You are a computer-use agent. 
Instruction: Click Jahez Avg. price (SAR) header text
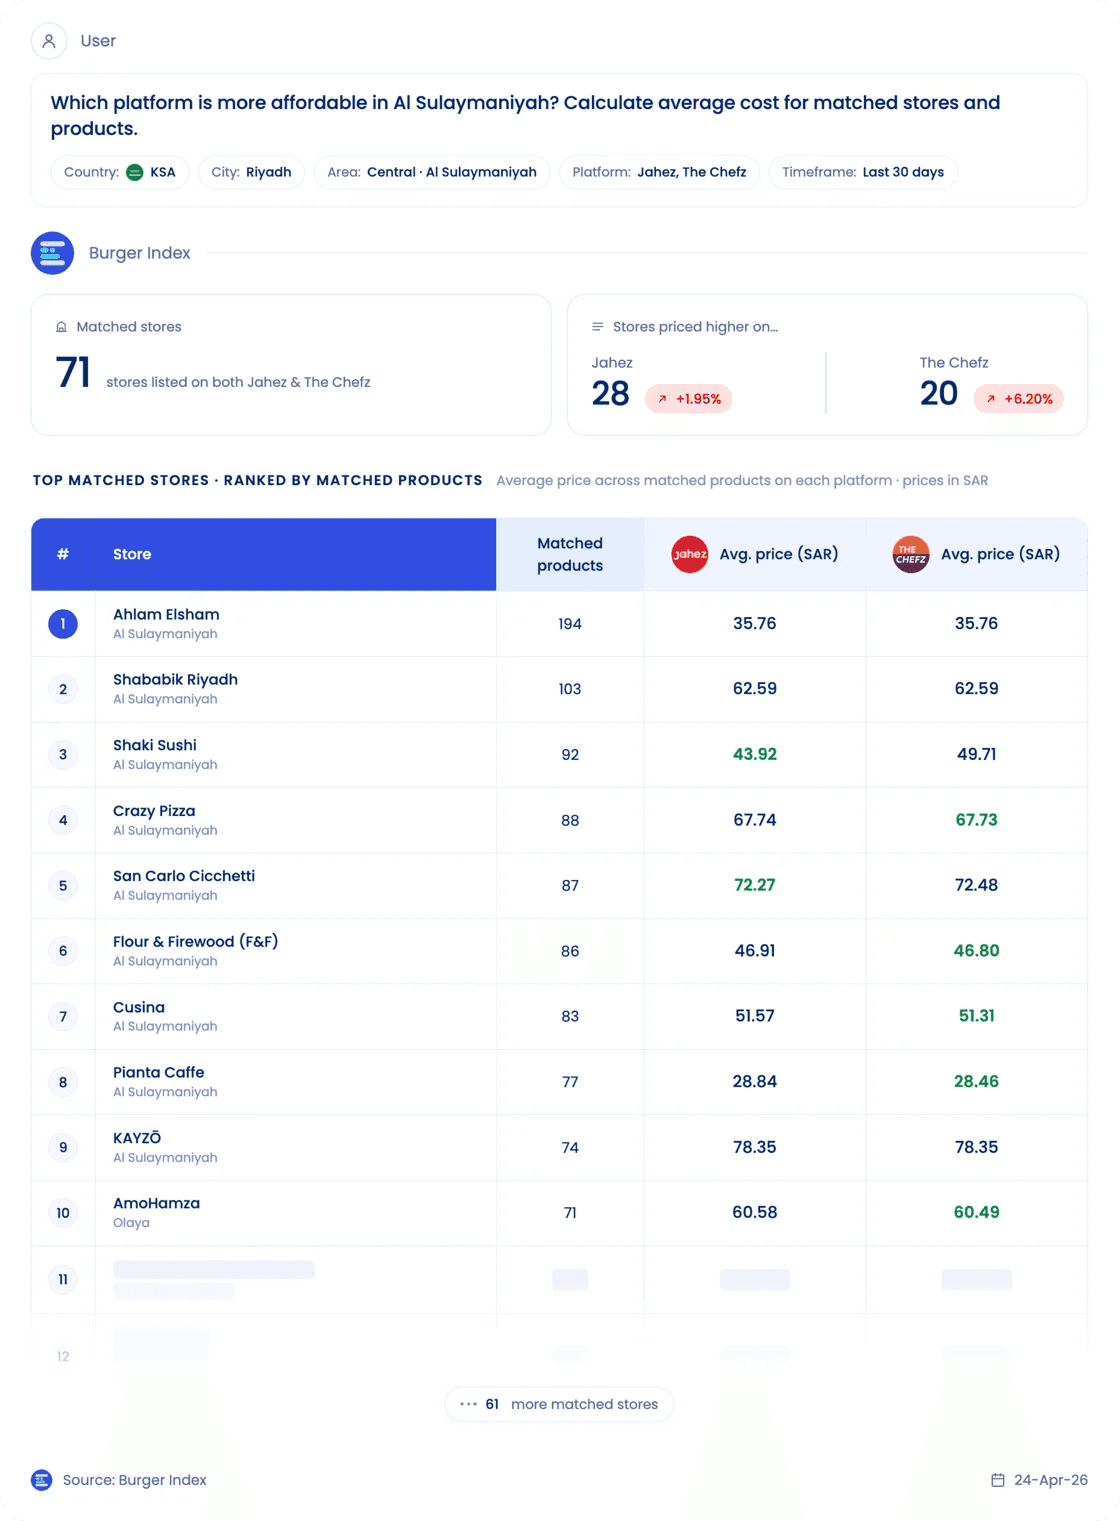click(779, 554)
